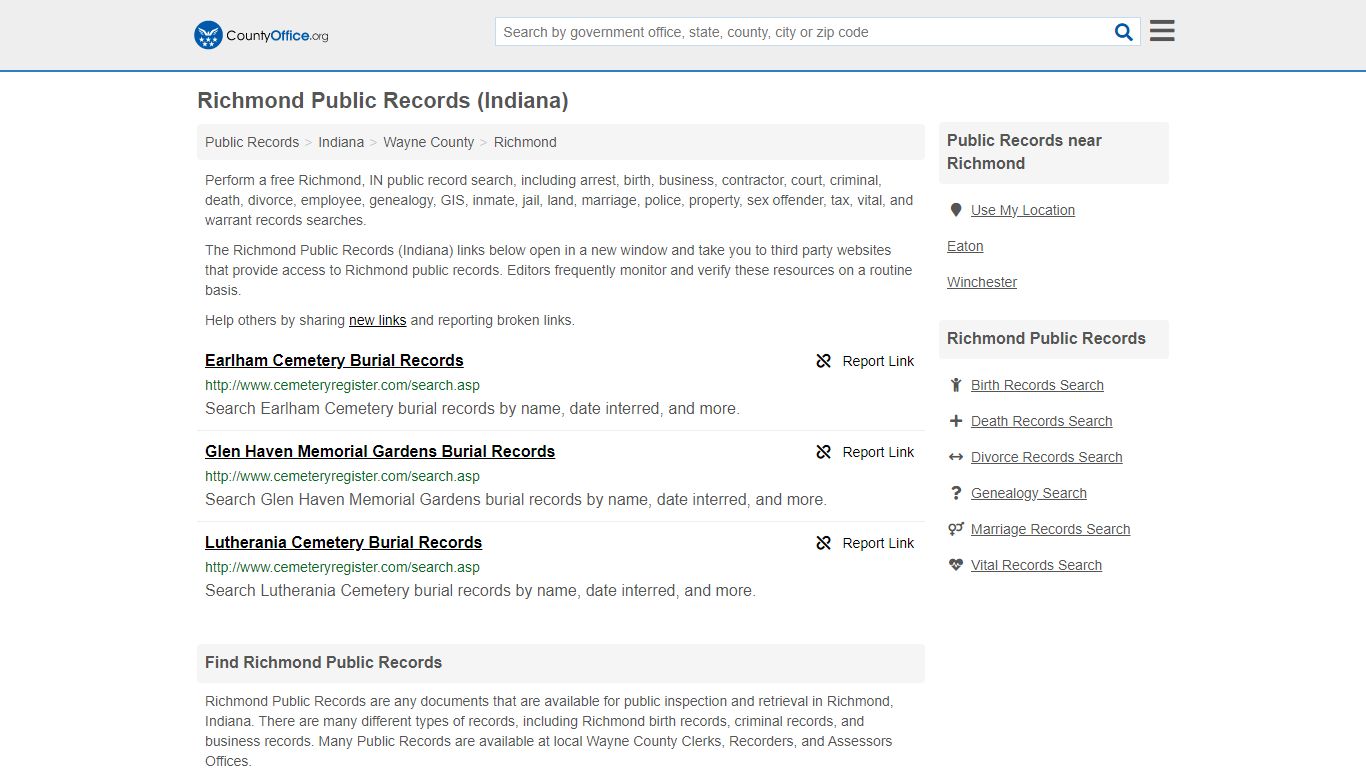1366x768 pixels.
Task: Click the Richmond Public Records (Indiana) heading
Action: (x=383, y=101)
